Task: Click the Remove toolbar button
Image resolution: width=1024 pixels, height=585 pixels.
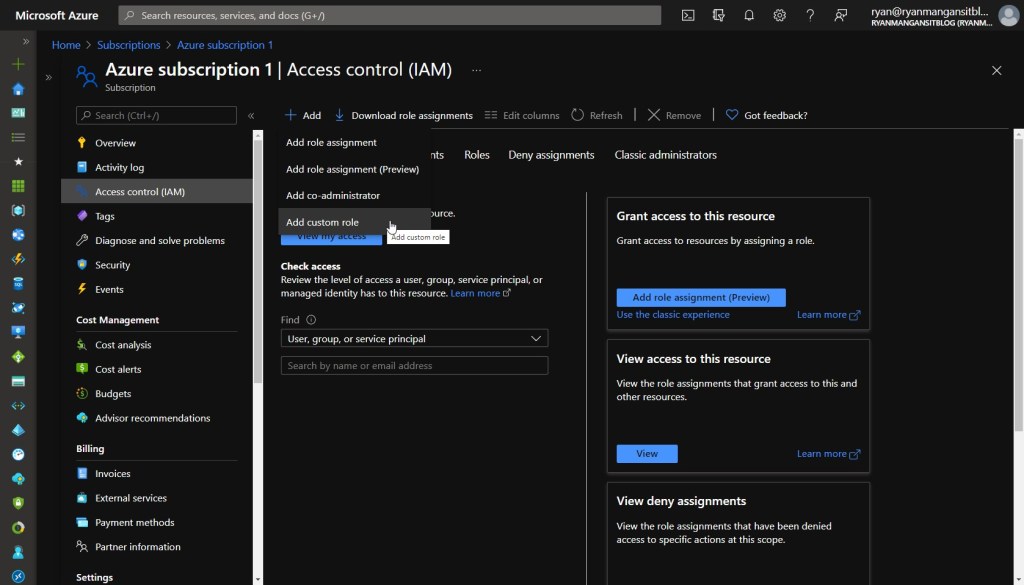Action: tap(674, 115)
